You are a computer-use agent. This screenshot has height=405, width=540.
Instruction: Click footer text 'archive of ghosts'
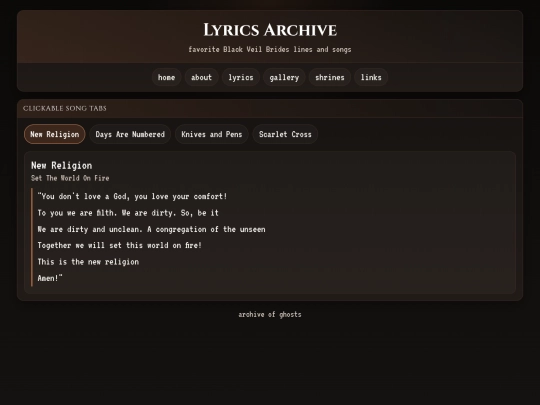click(270, 314)
